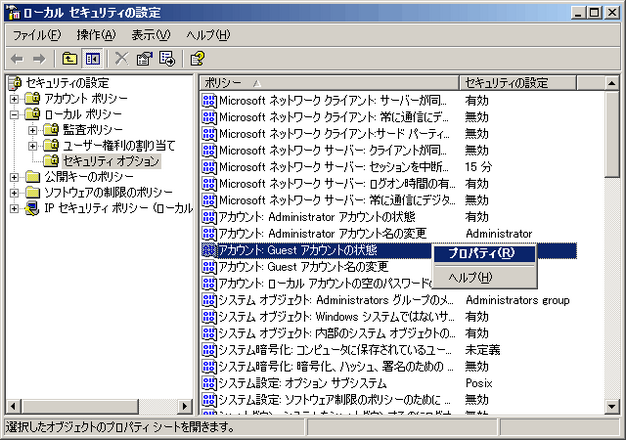The image size is (626, 440).
Task: Expand the 公開キーのポリシー tree node
Action: 14,177
